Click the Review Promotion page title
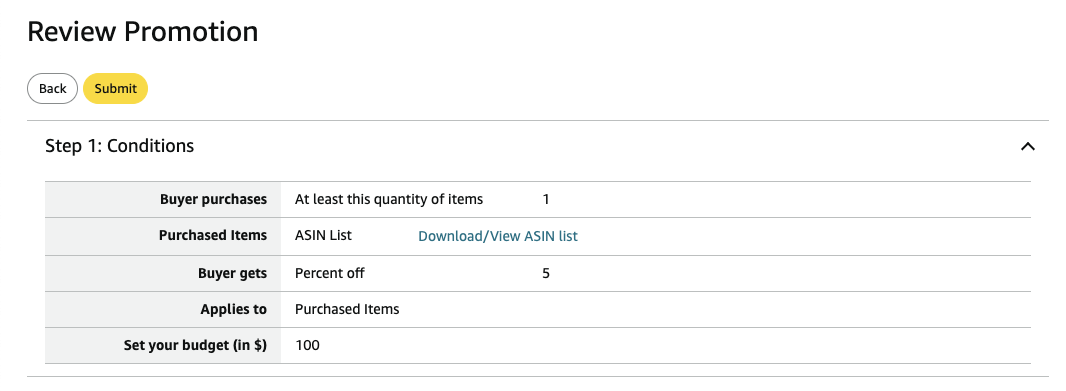 point(143,32)
